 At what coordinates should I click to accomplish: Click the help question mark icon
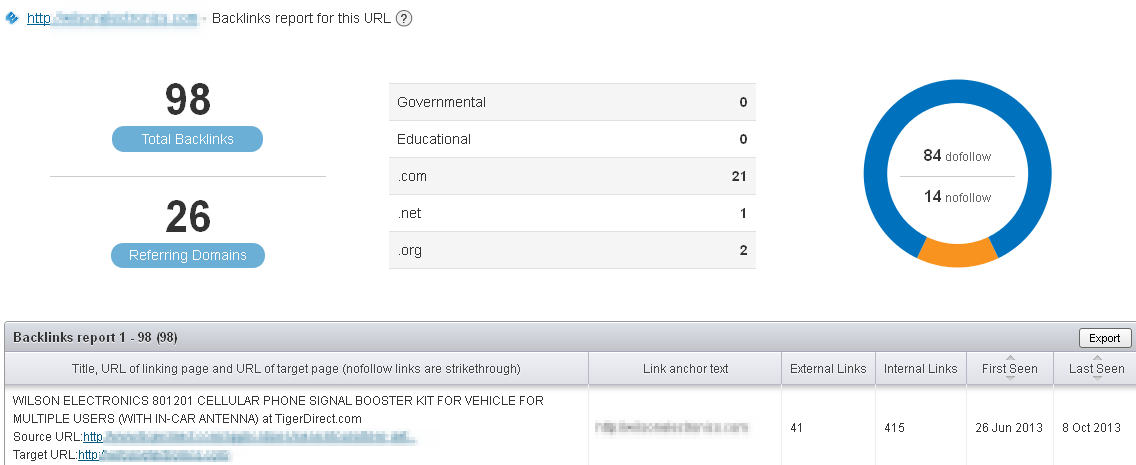point(404,18)
